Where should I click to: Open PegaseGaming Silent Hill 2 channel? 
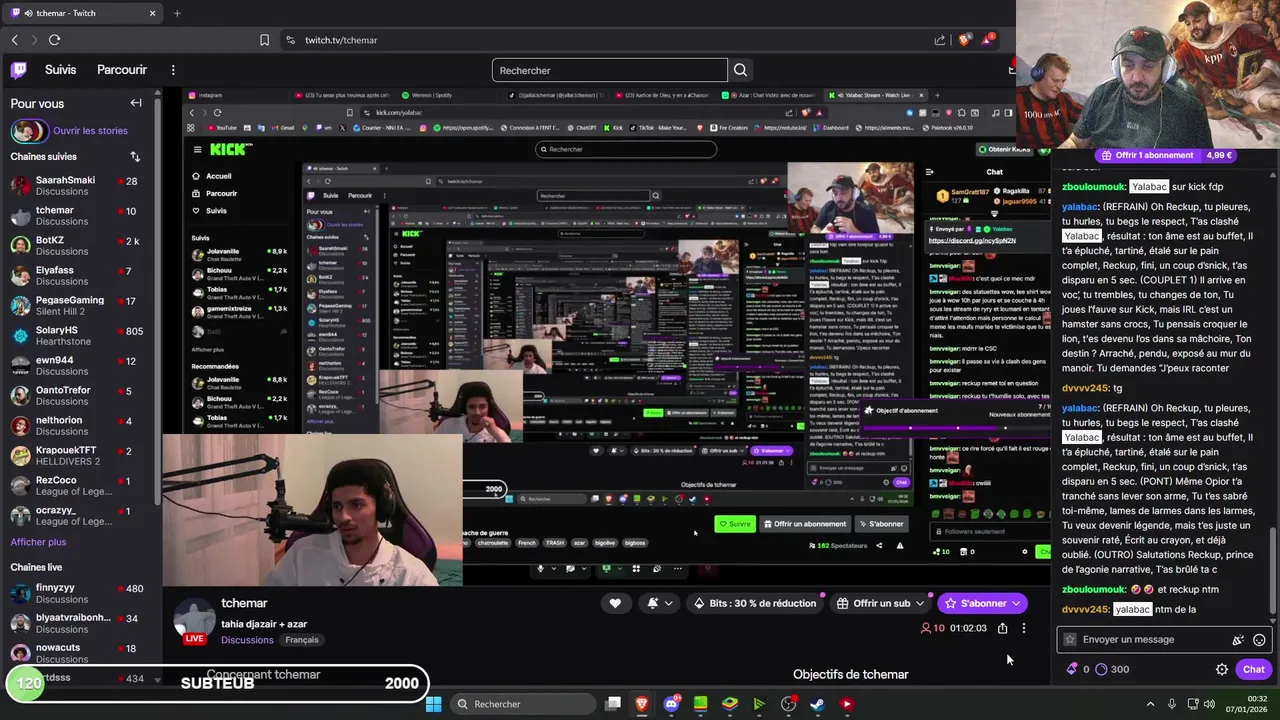tap(78, 306)
